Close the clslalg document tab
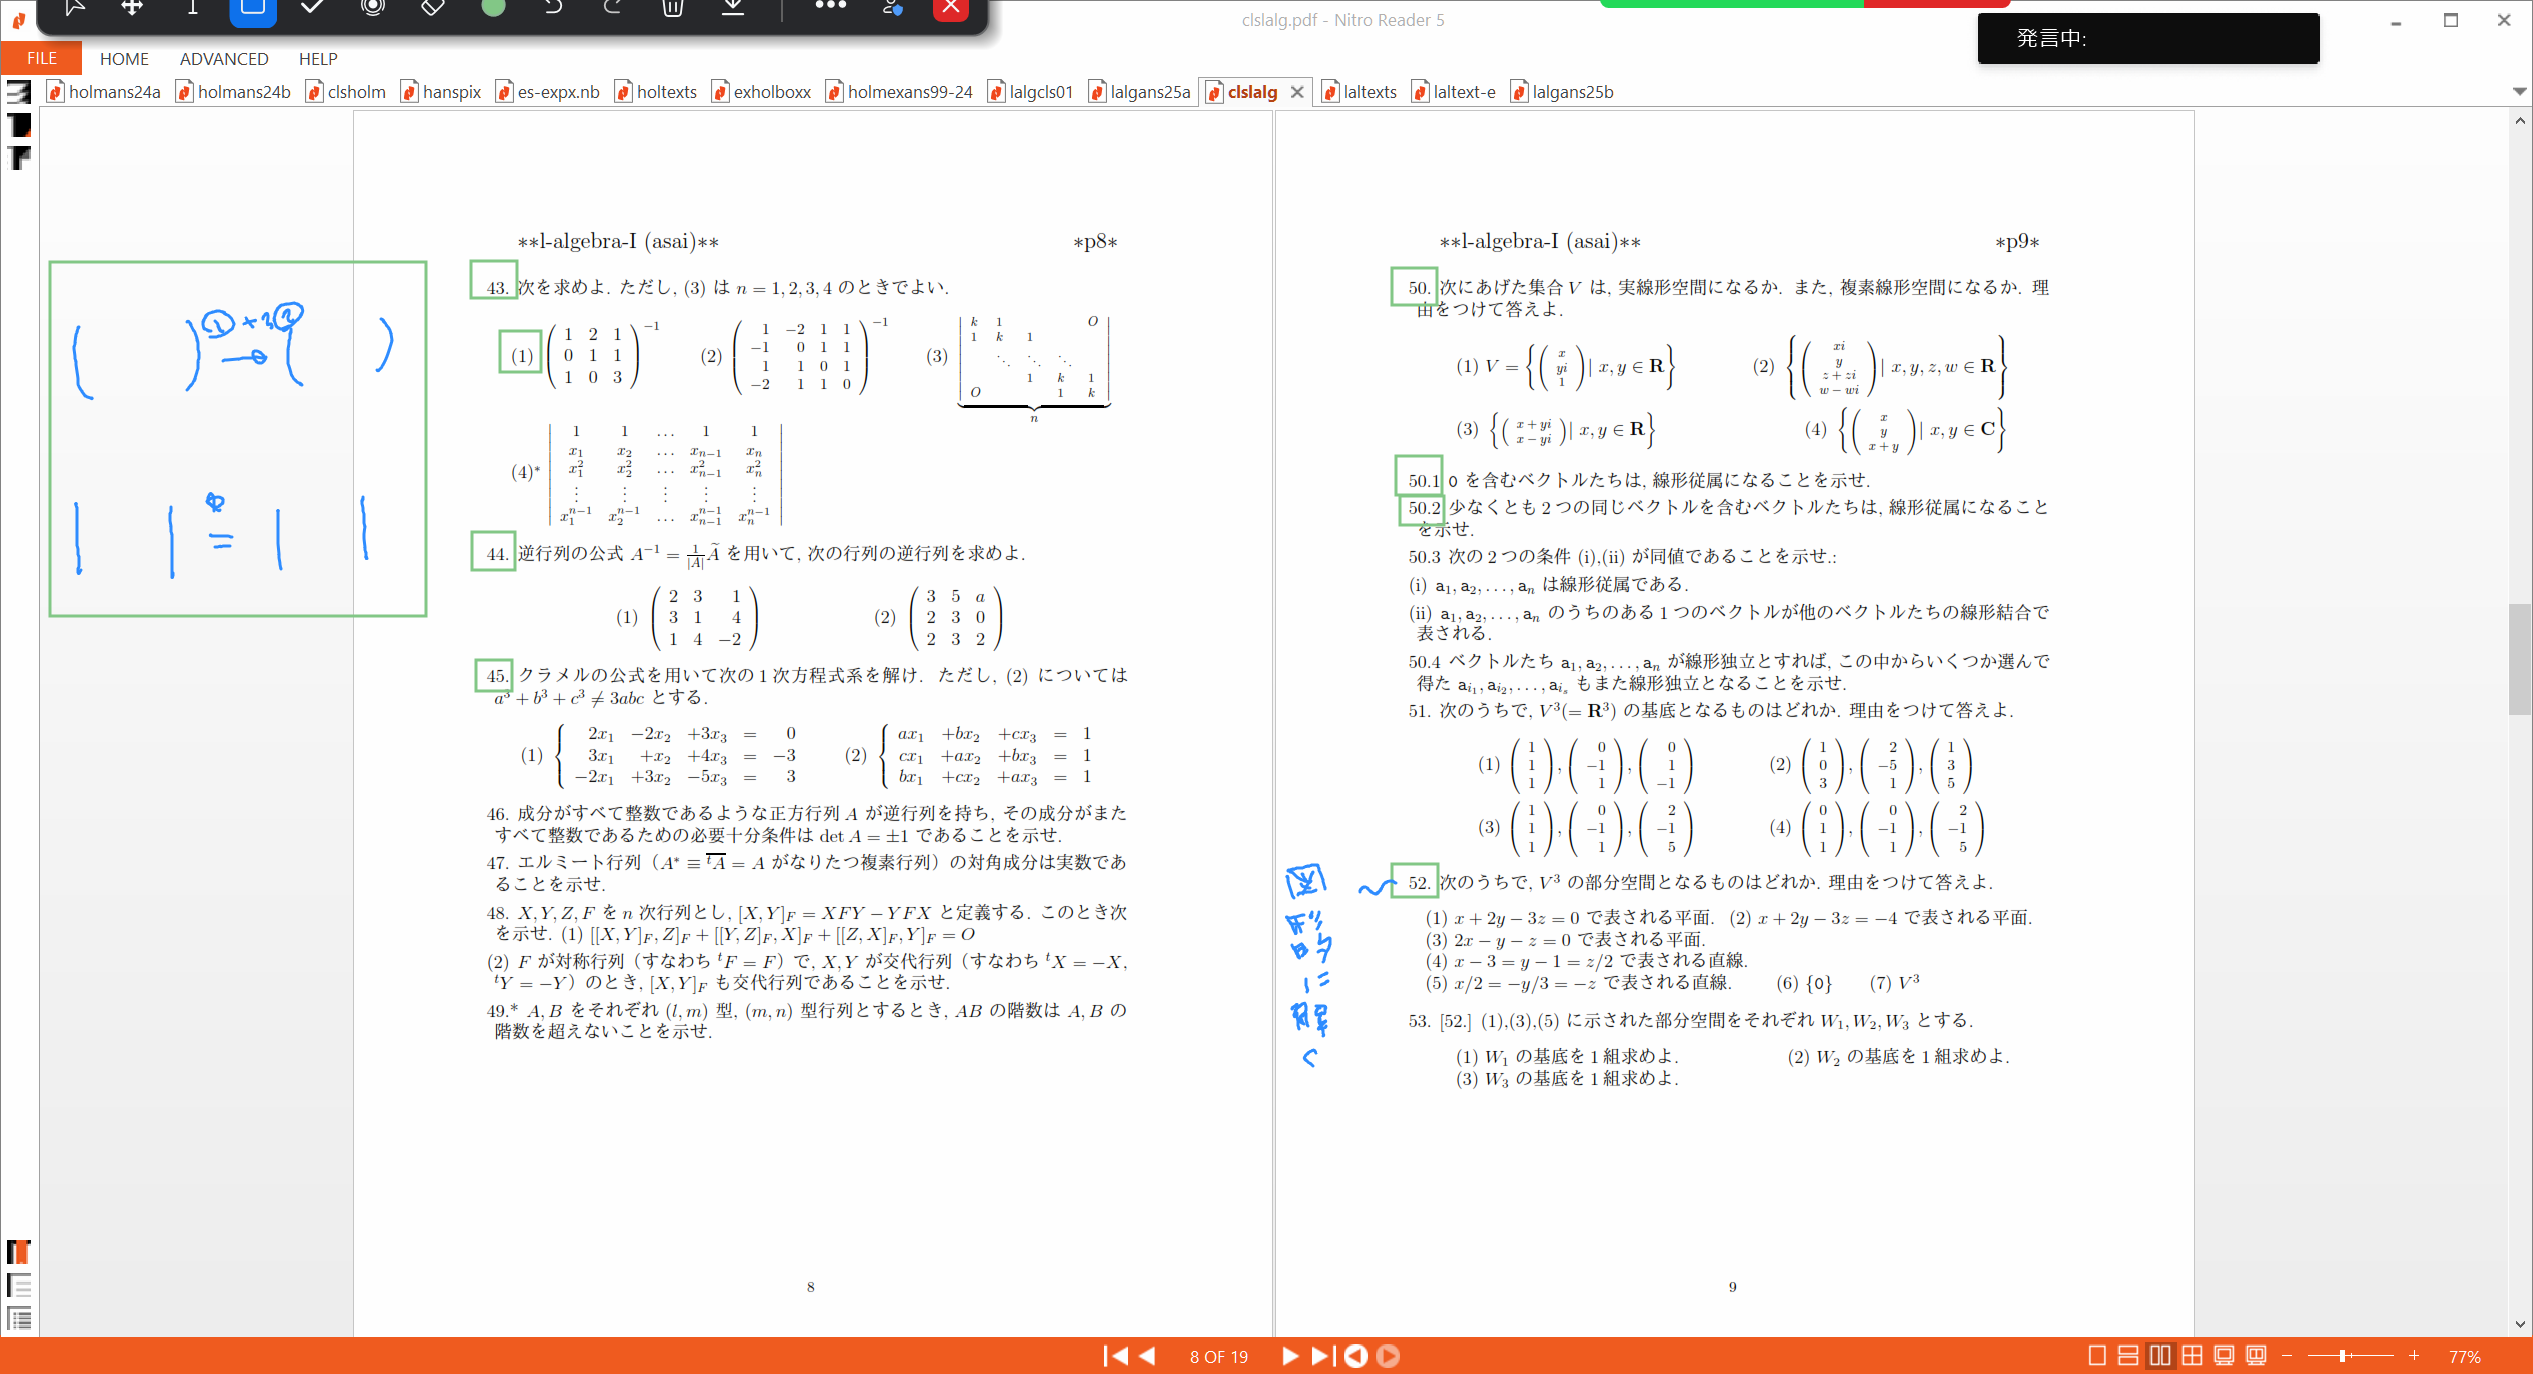Image resolution: width=2533 pixels, height=1374 pixels. coord(1297,92)
